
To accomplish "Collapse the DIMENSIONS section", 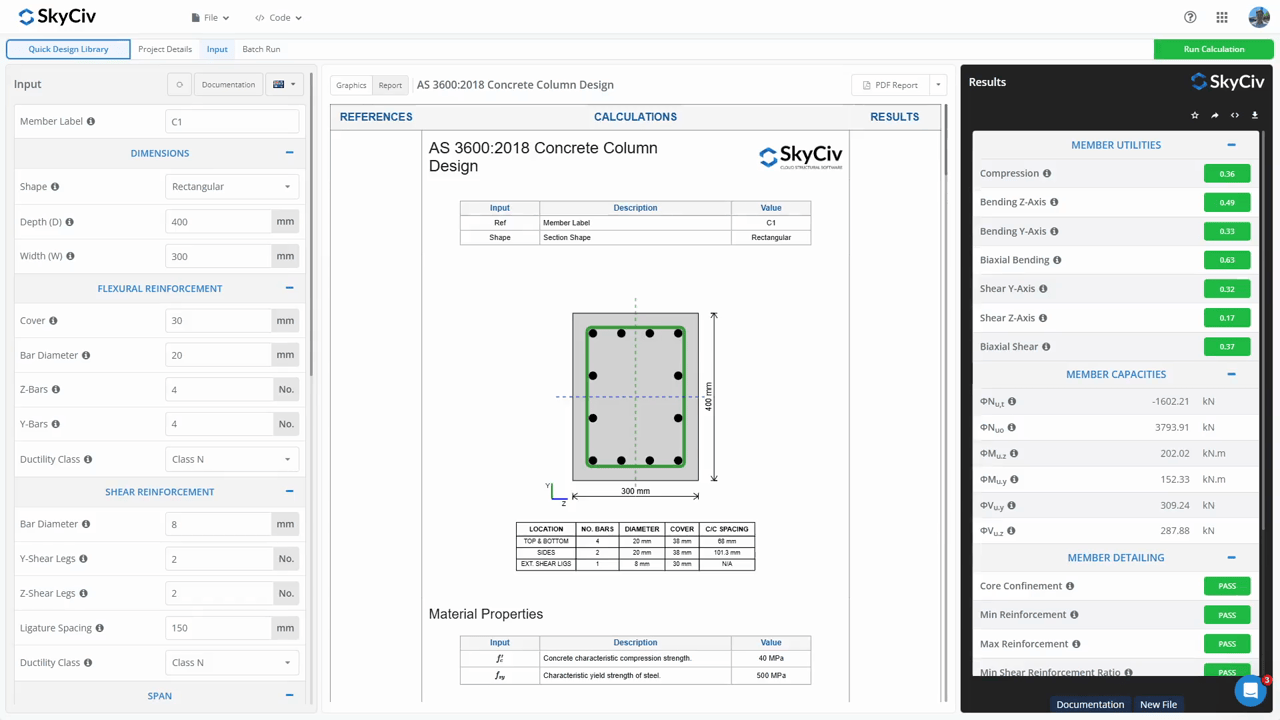I will point(290,153).
